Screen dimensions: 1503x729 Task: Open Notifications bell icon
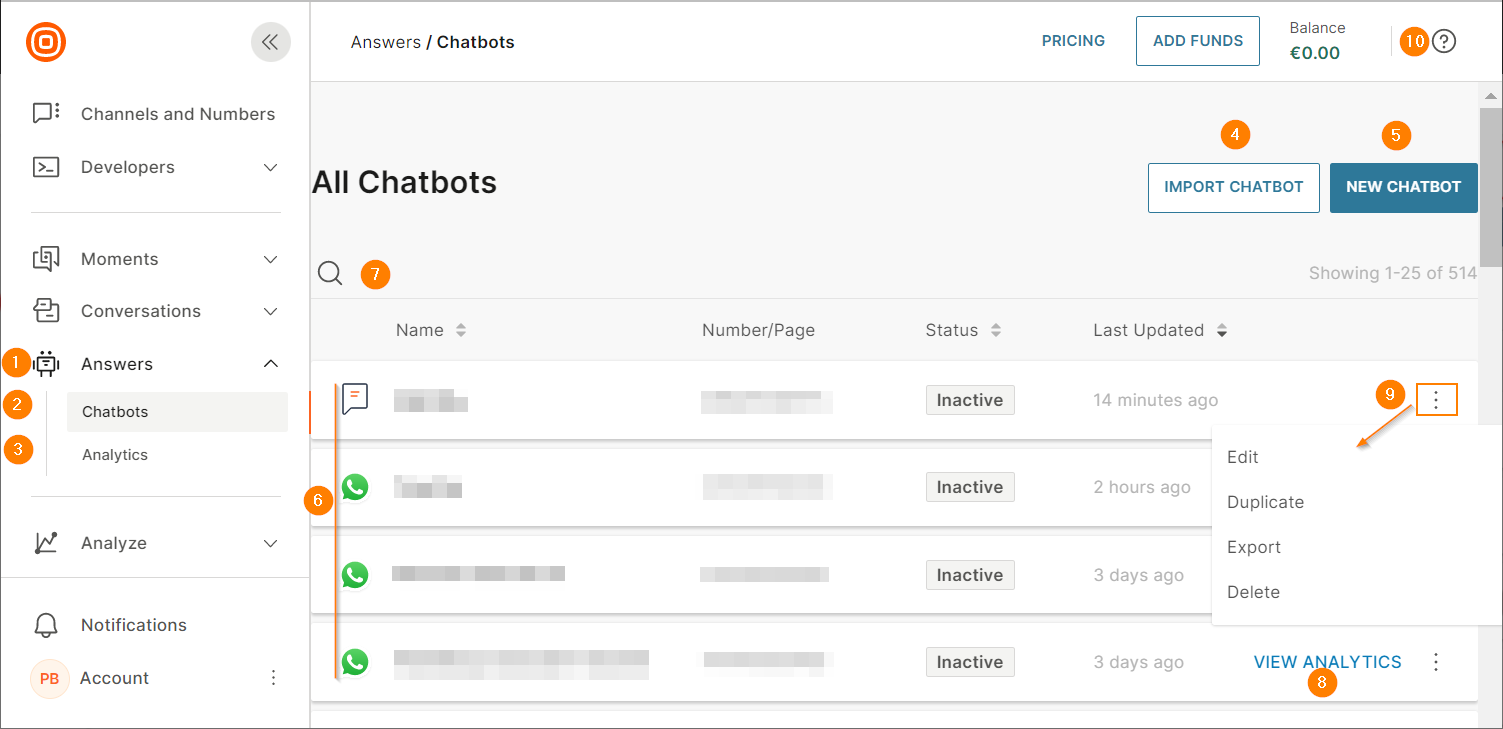pos(46,625)
